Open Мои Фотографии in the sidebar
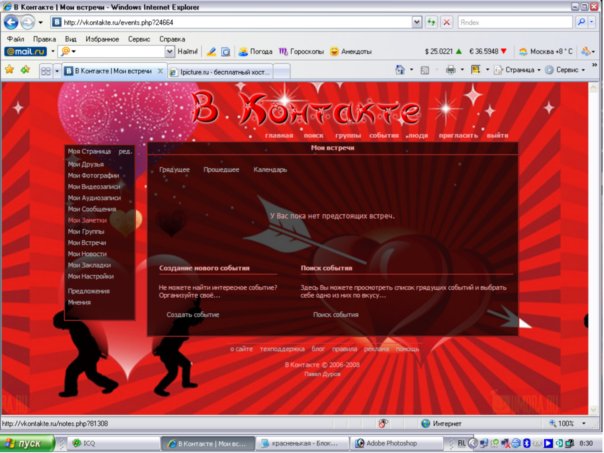The width and height of the screenshot is (604, 453). [x=93, y=175]
